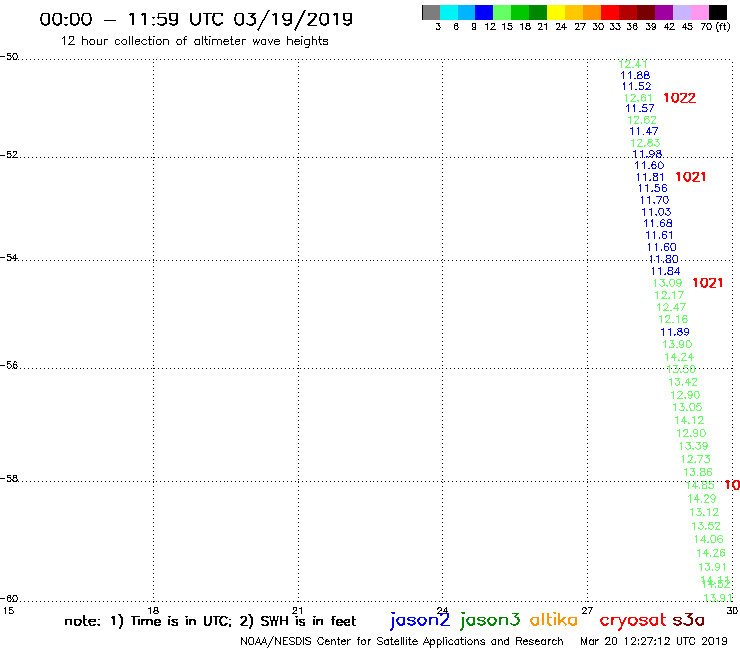The width and height of the screenshot is (740, 650).
Task: Click the green value 13.39
Action: tap(693, 447)
